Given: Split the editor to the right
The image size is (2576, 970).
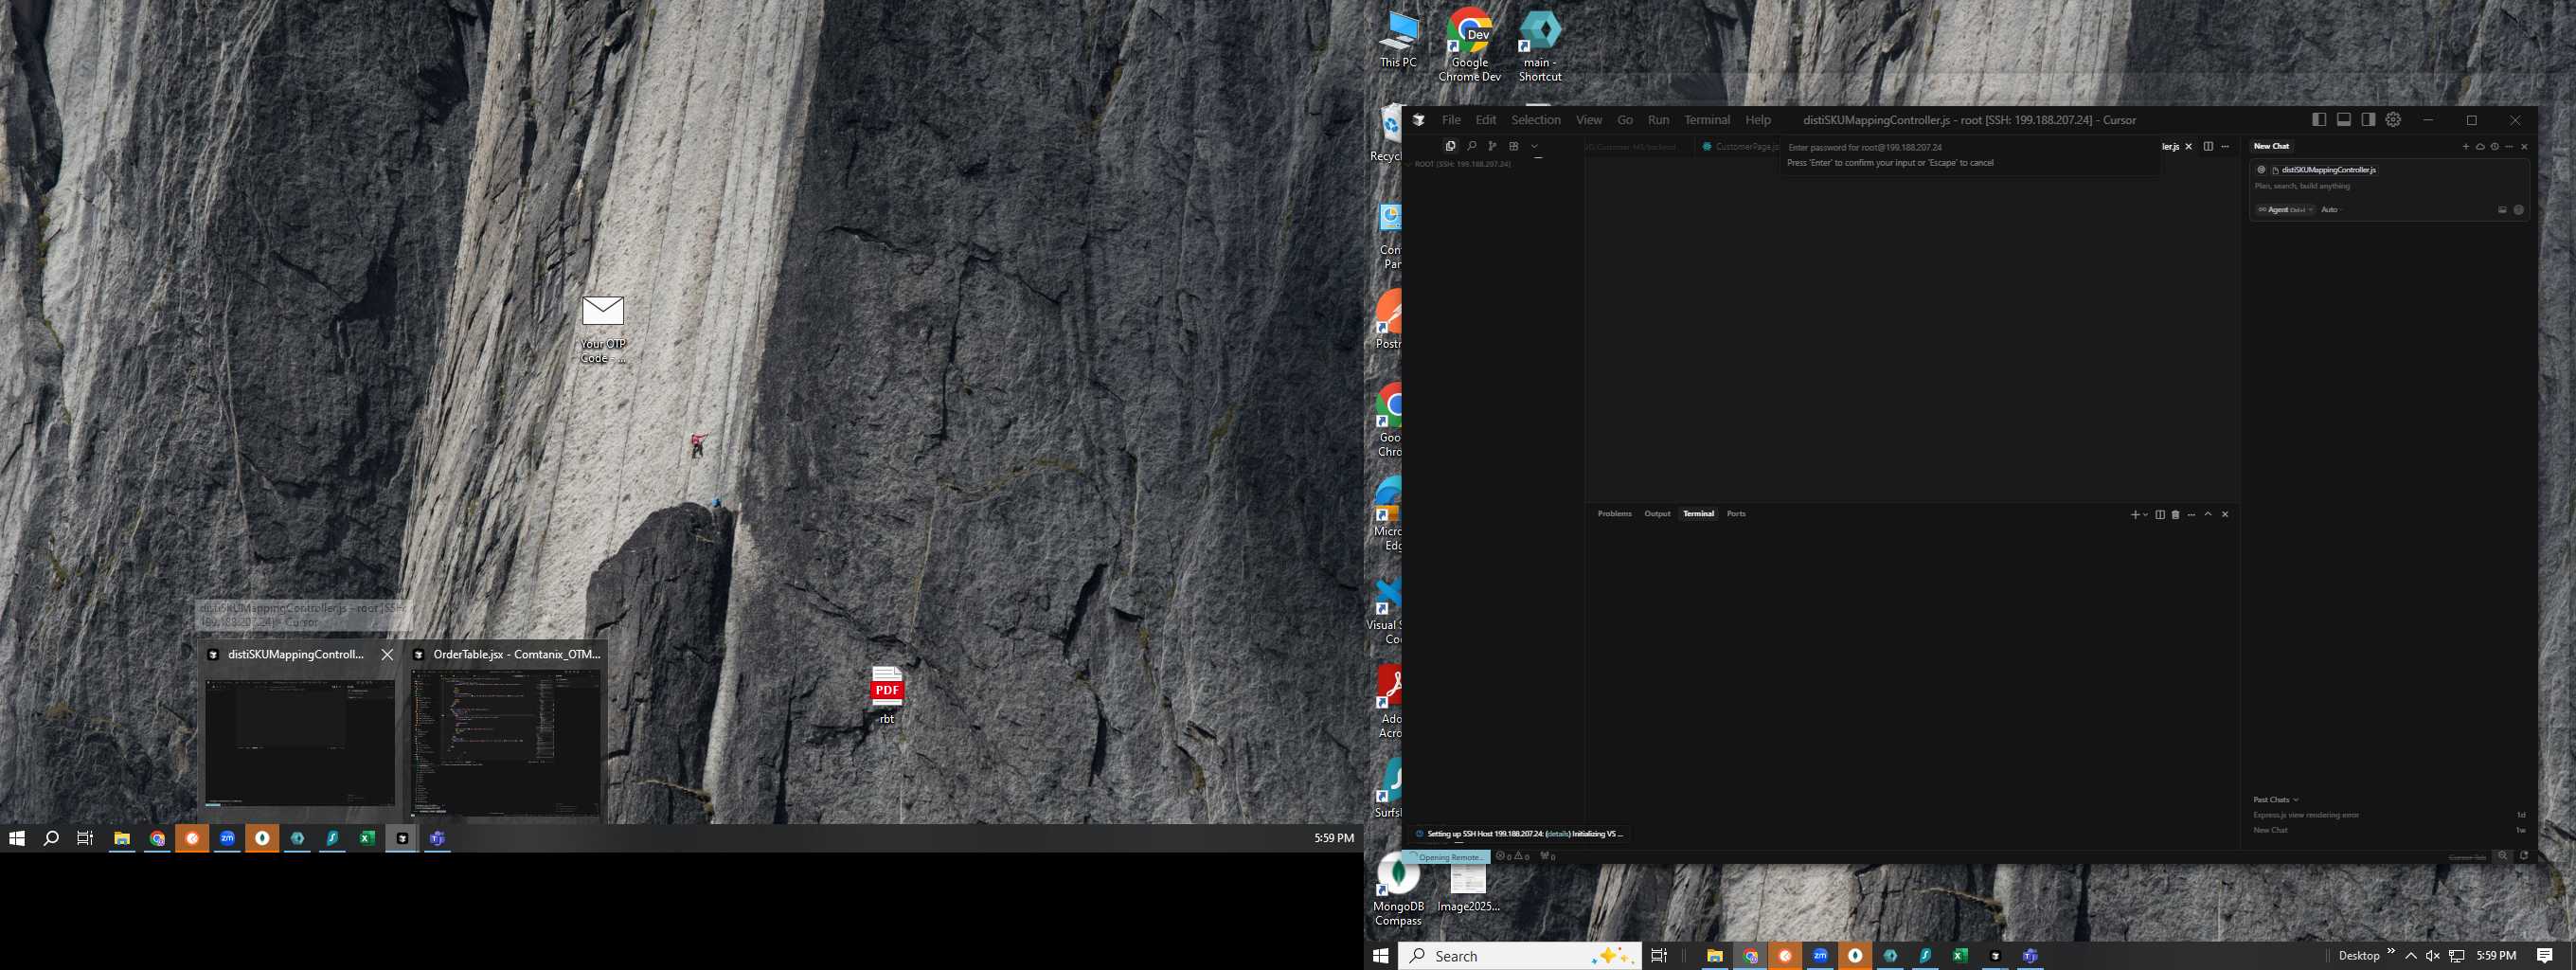Looking at the screenshot, I should [x=2208, y=147].
